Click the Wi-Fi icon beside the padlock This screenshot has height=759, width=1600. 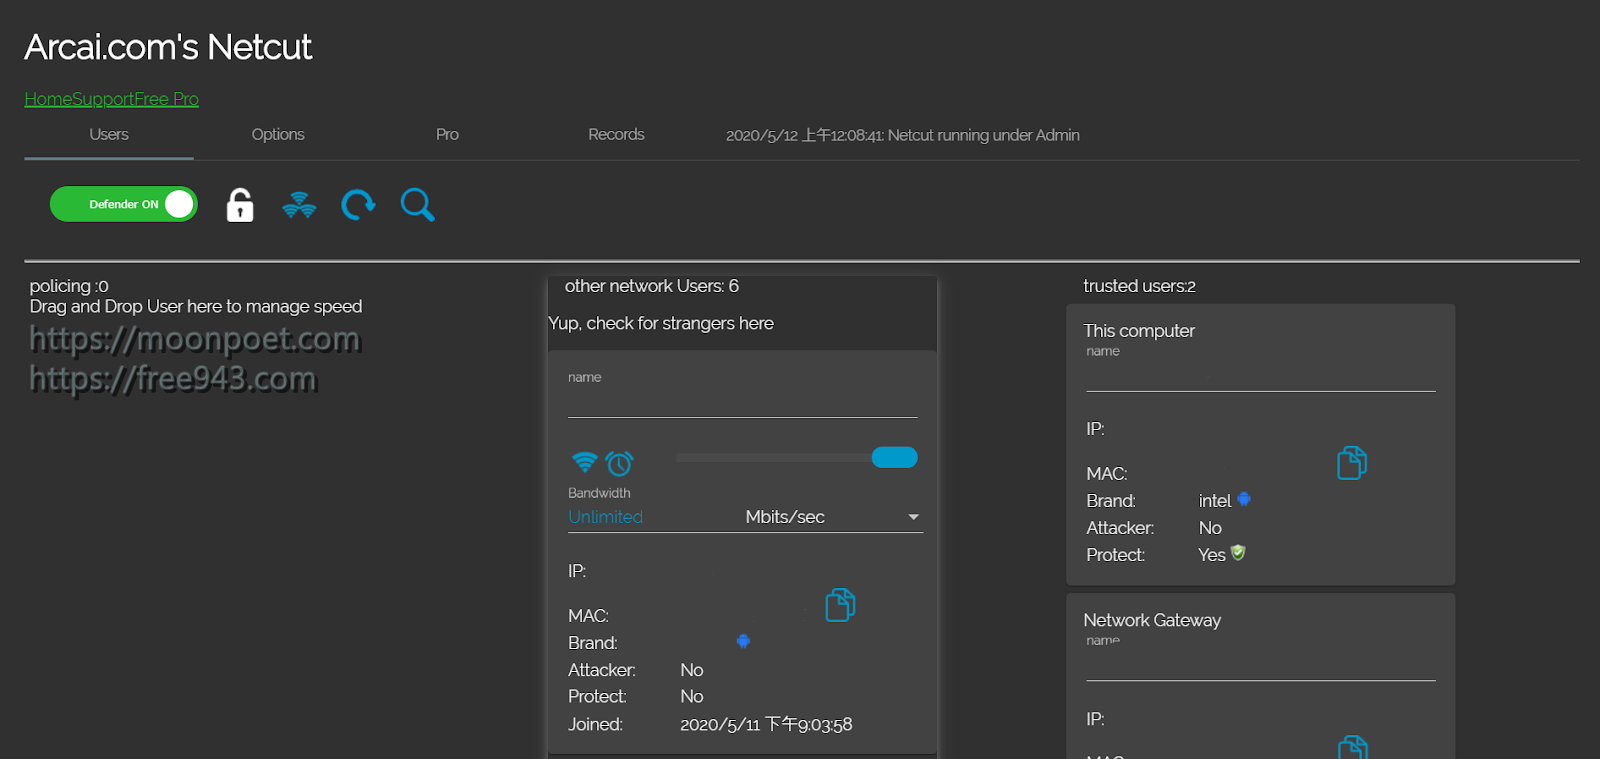[x=299, y=205]
